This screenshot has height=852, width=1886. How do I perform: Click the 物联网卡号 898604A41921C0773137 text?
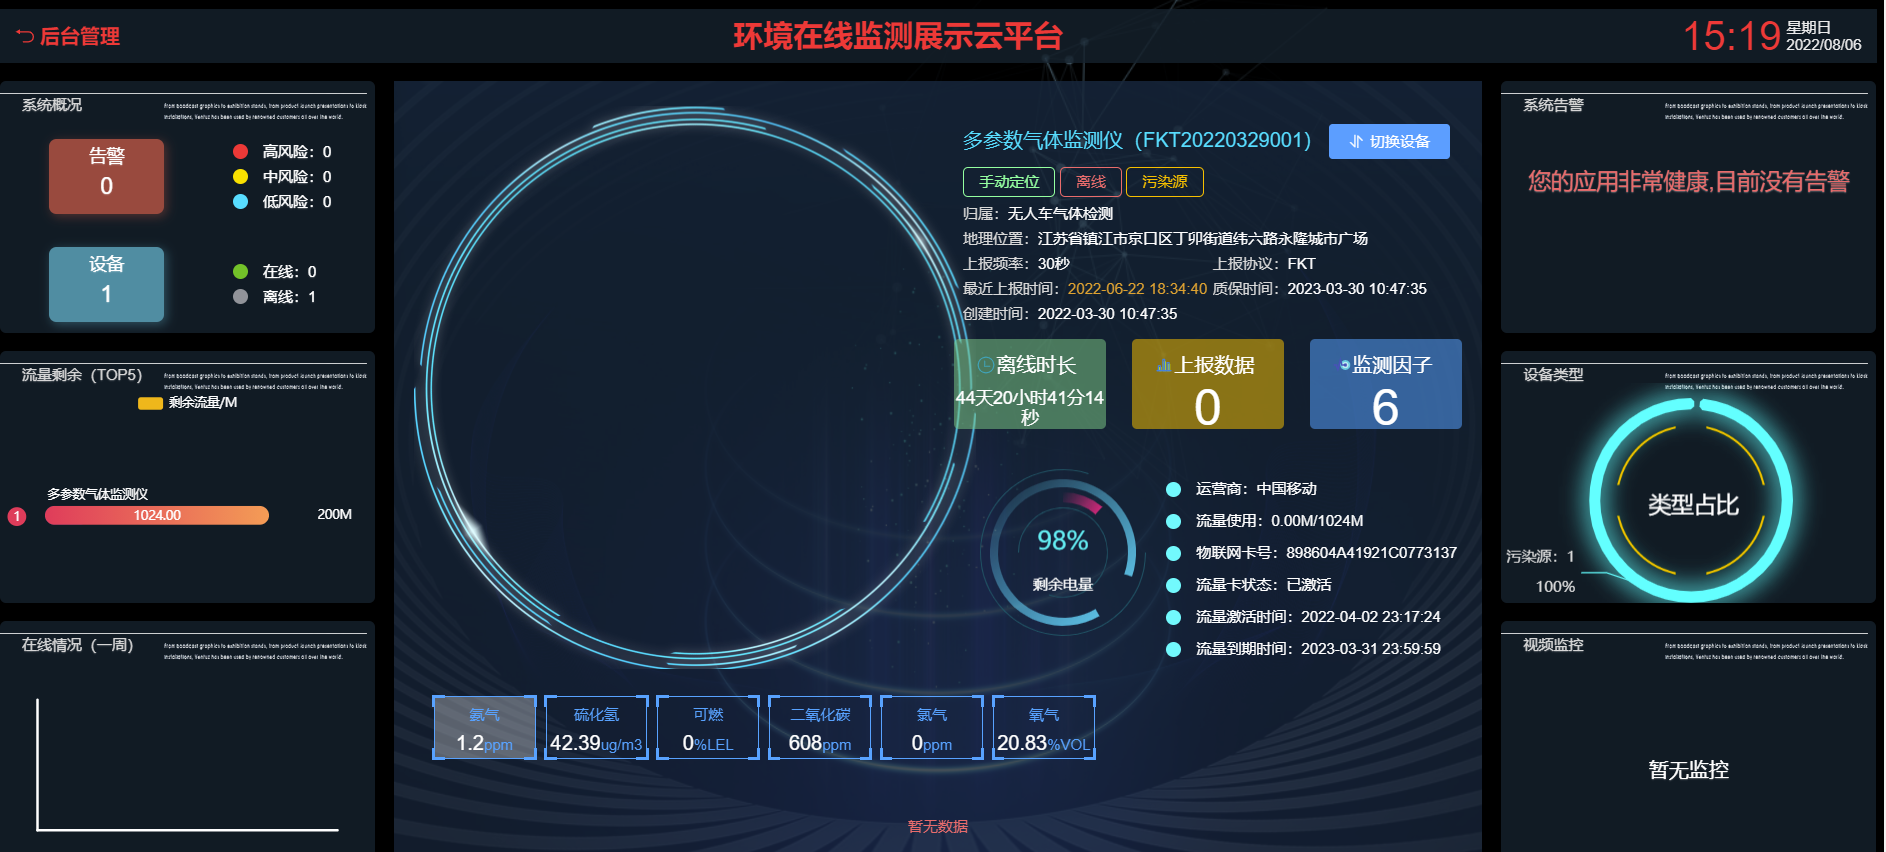pos(1326,553)
